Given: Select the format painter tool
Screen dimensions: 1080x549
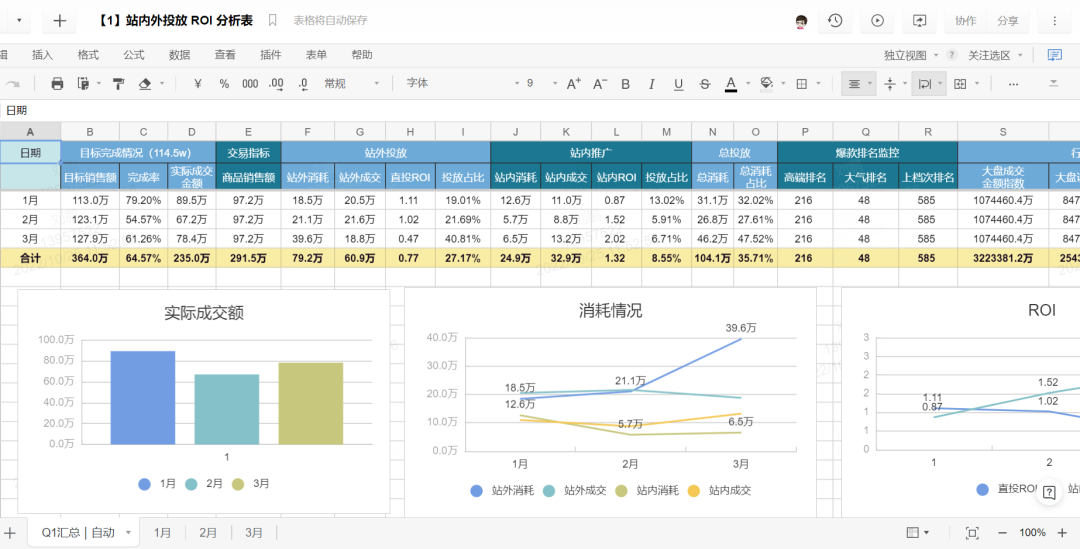Looking at the screenshot, I should (118, 83).
